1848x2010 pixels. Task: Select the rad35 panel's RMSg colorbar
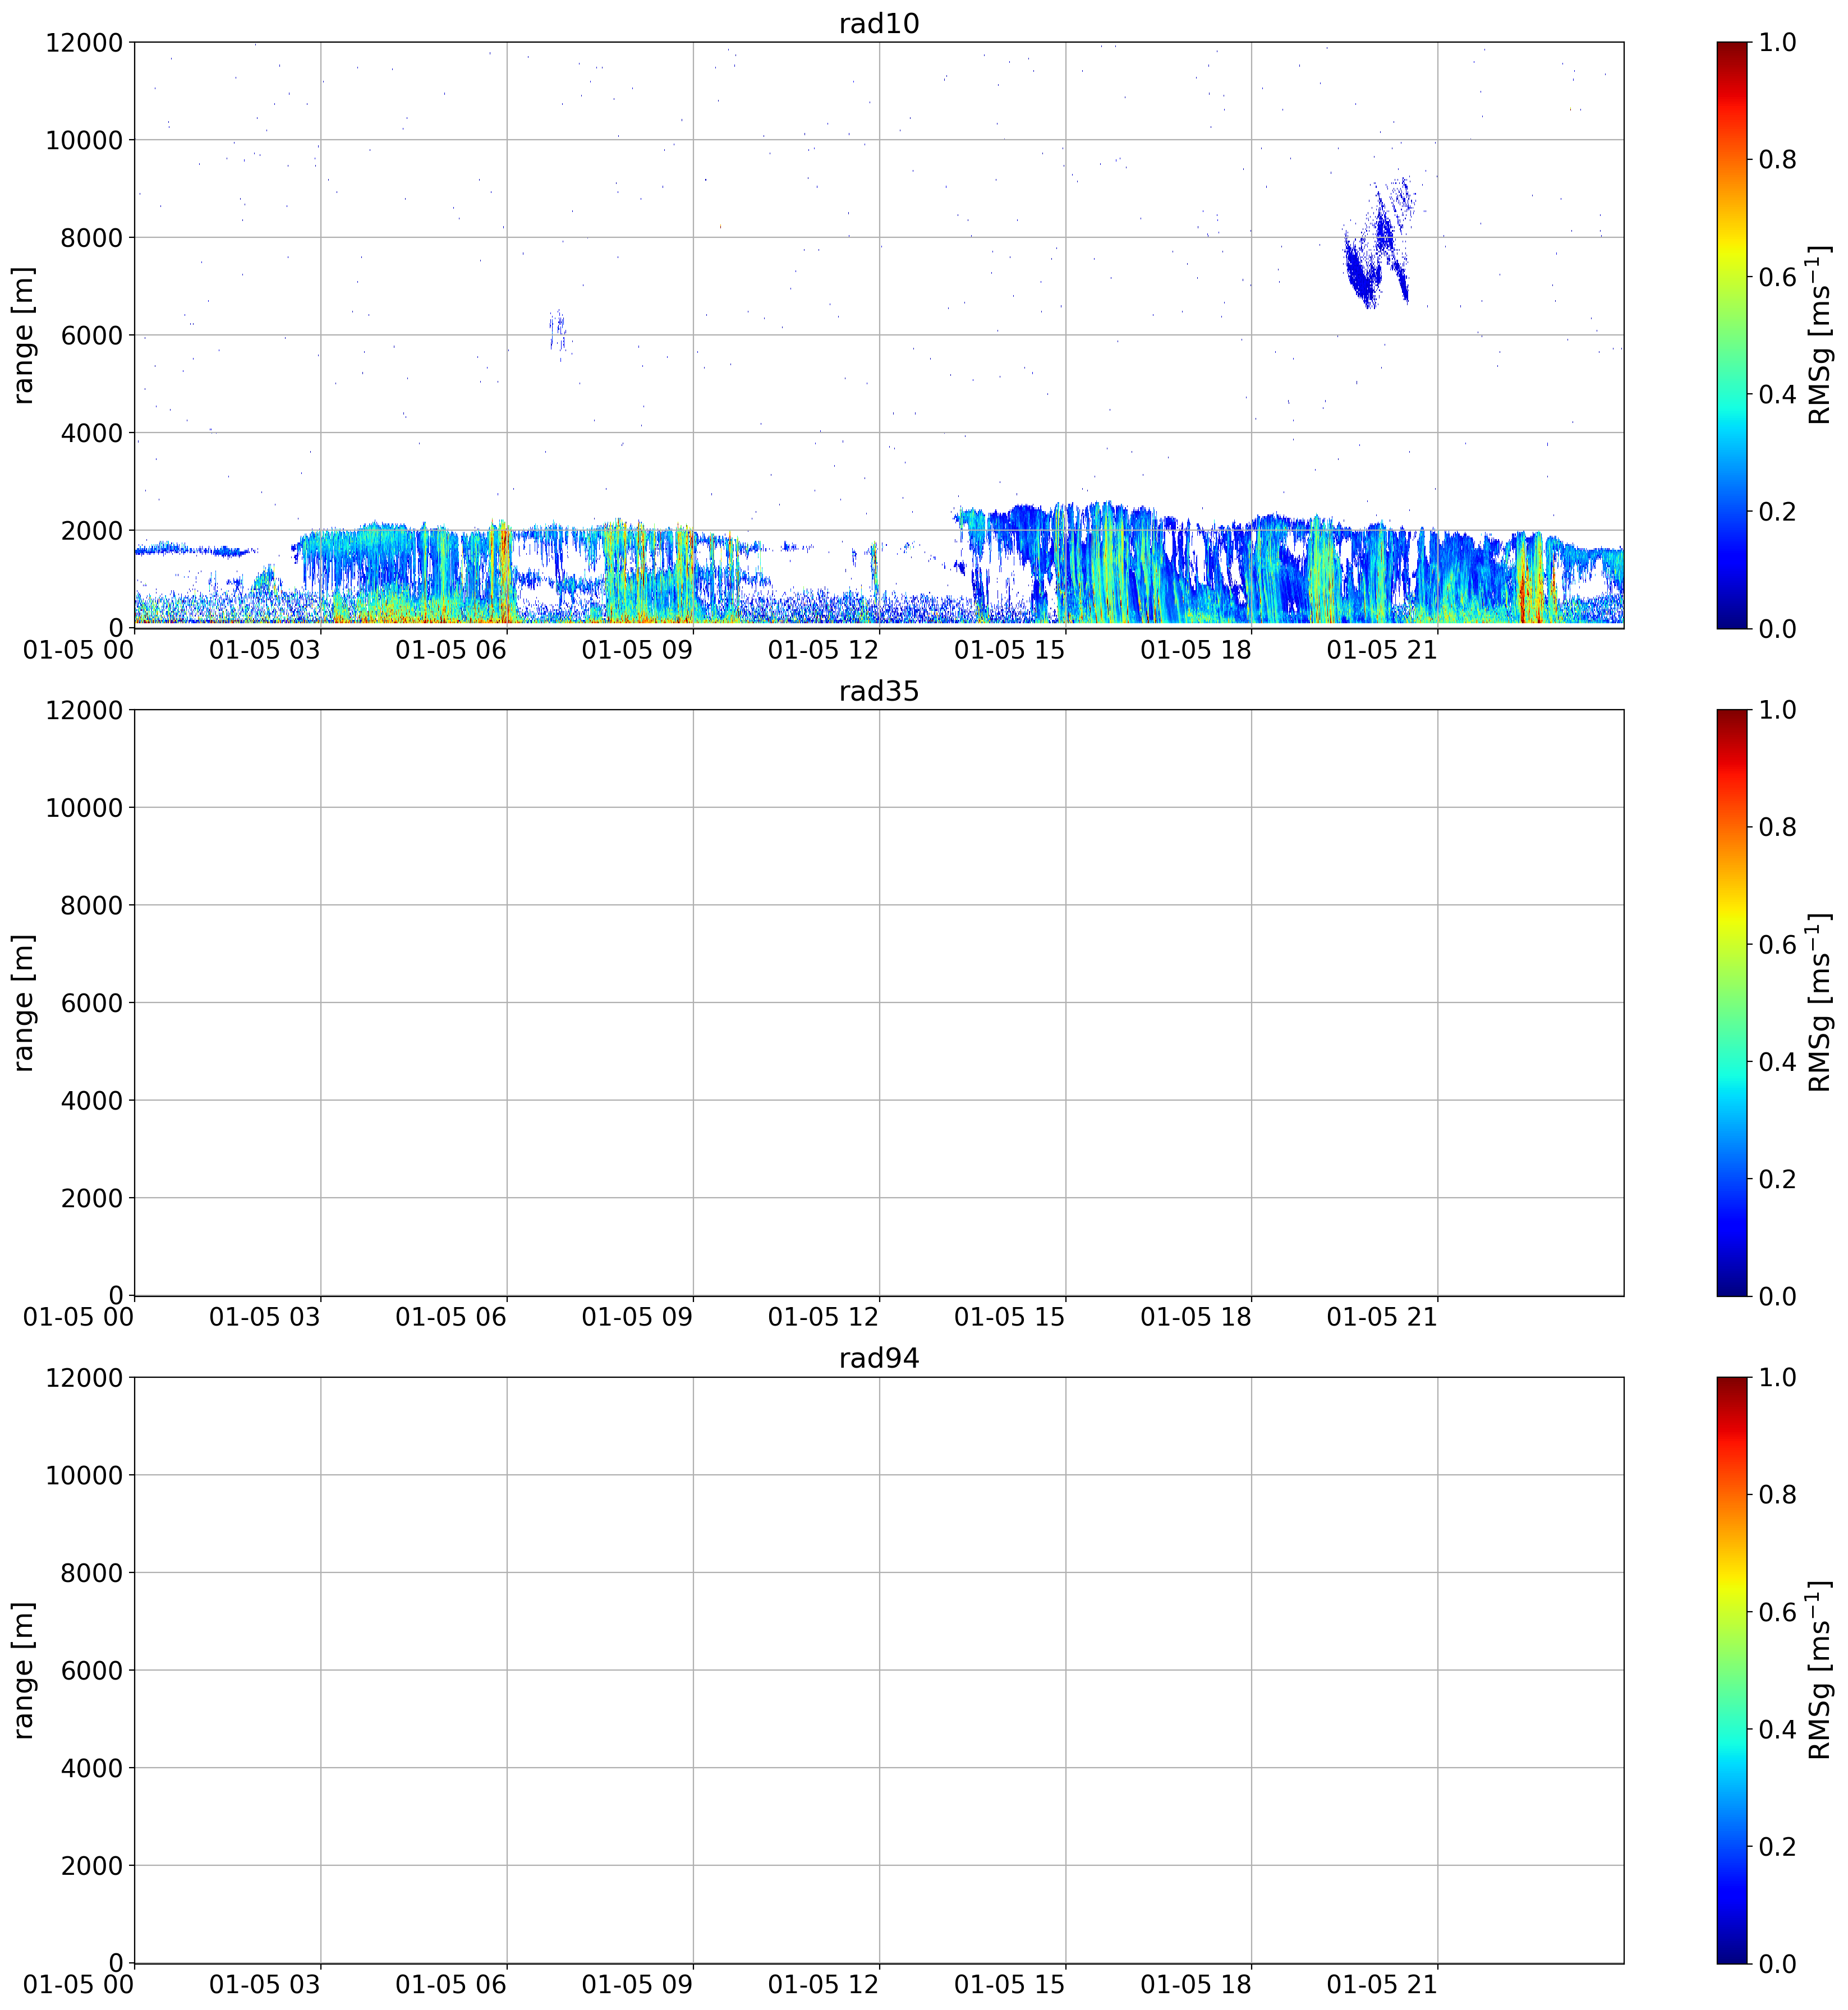(x=1732, y=1002)
